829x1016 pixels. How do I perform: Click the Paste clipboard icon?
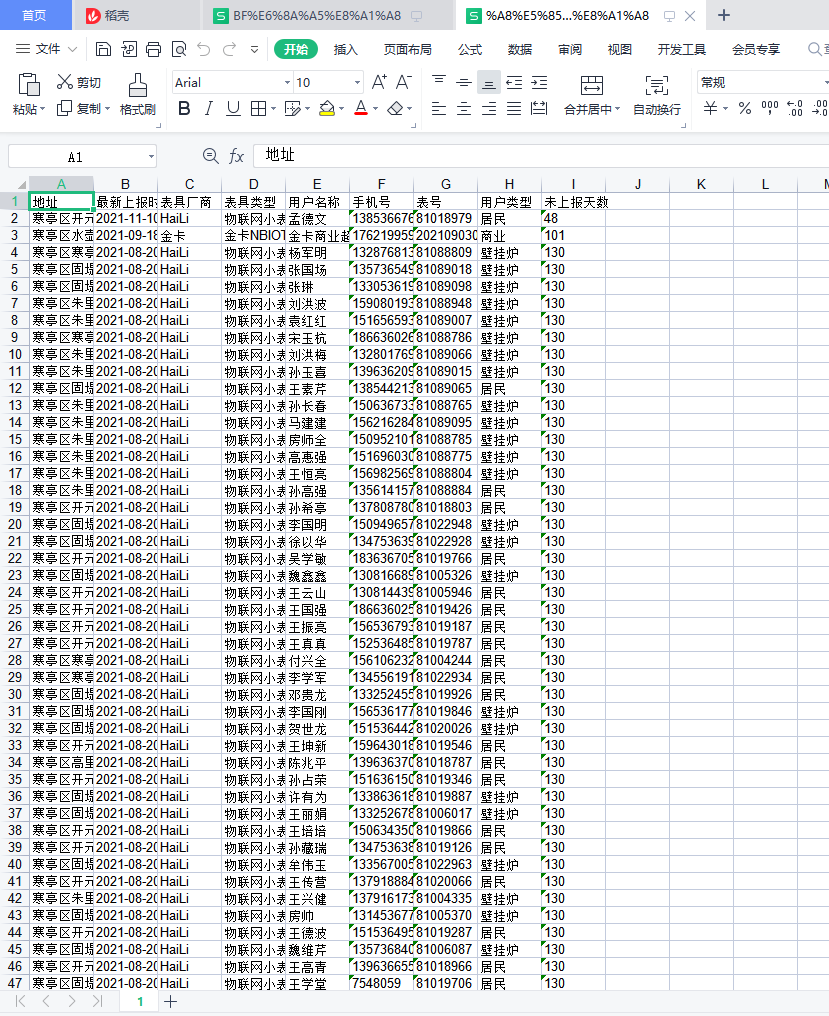[x=29, y=85]
